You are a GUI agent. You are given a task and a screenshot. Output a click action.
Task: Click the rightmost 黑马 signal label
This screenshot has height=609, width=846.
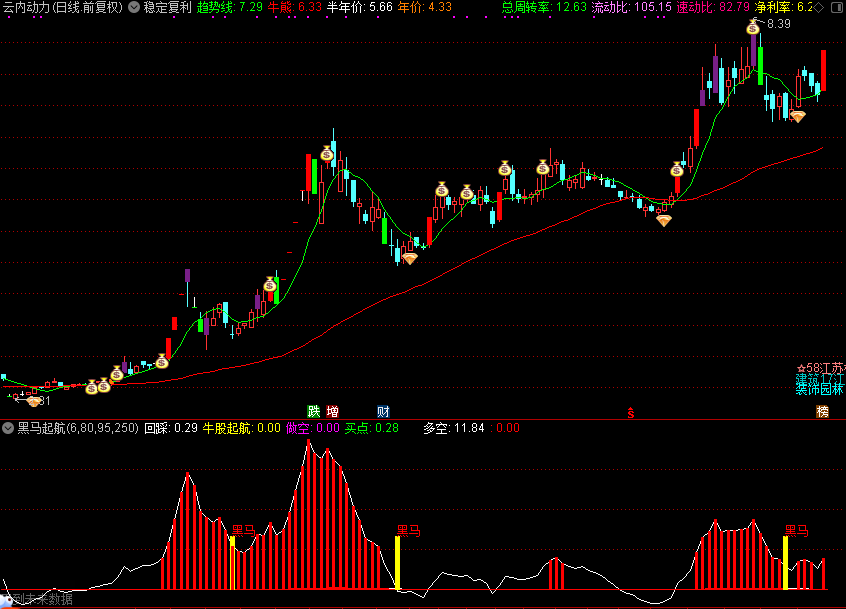[796, 531]
